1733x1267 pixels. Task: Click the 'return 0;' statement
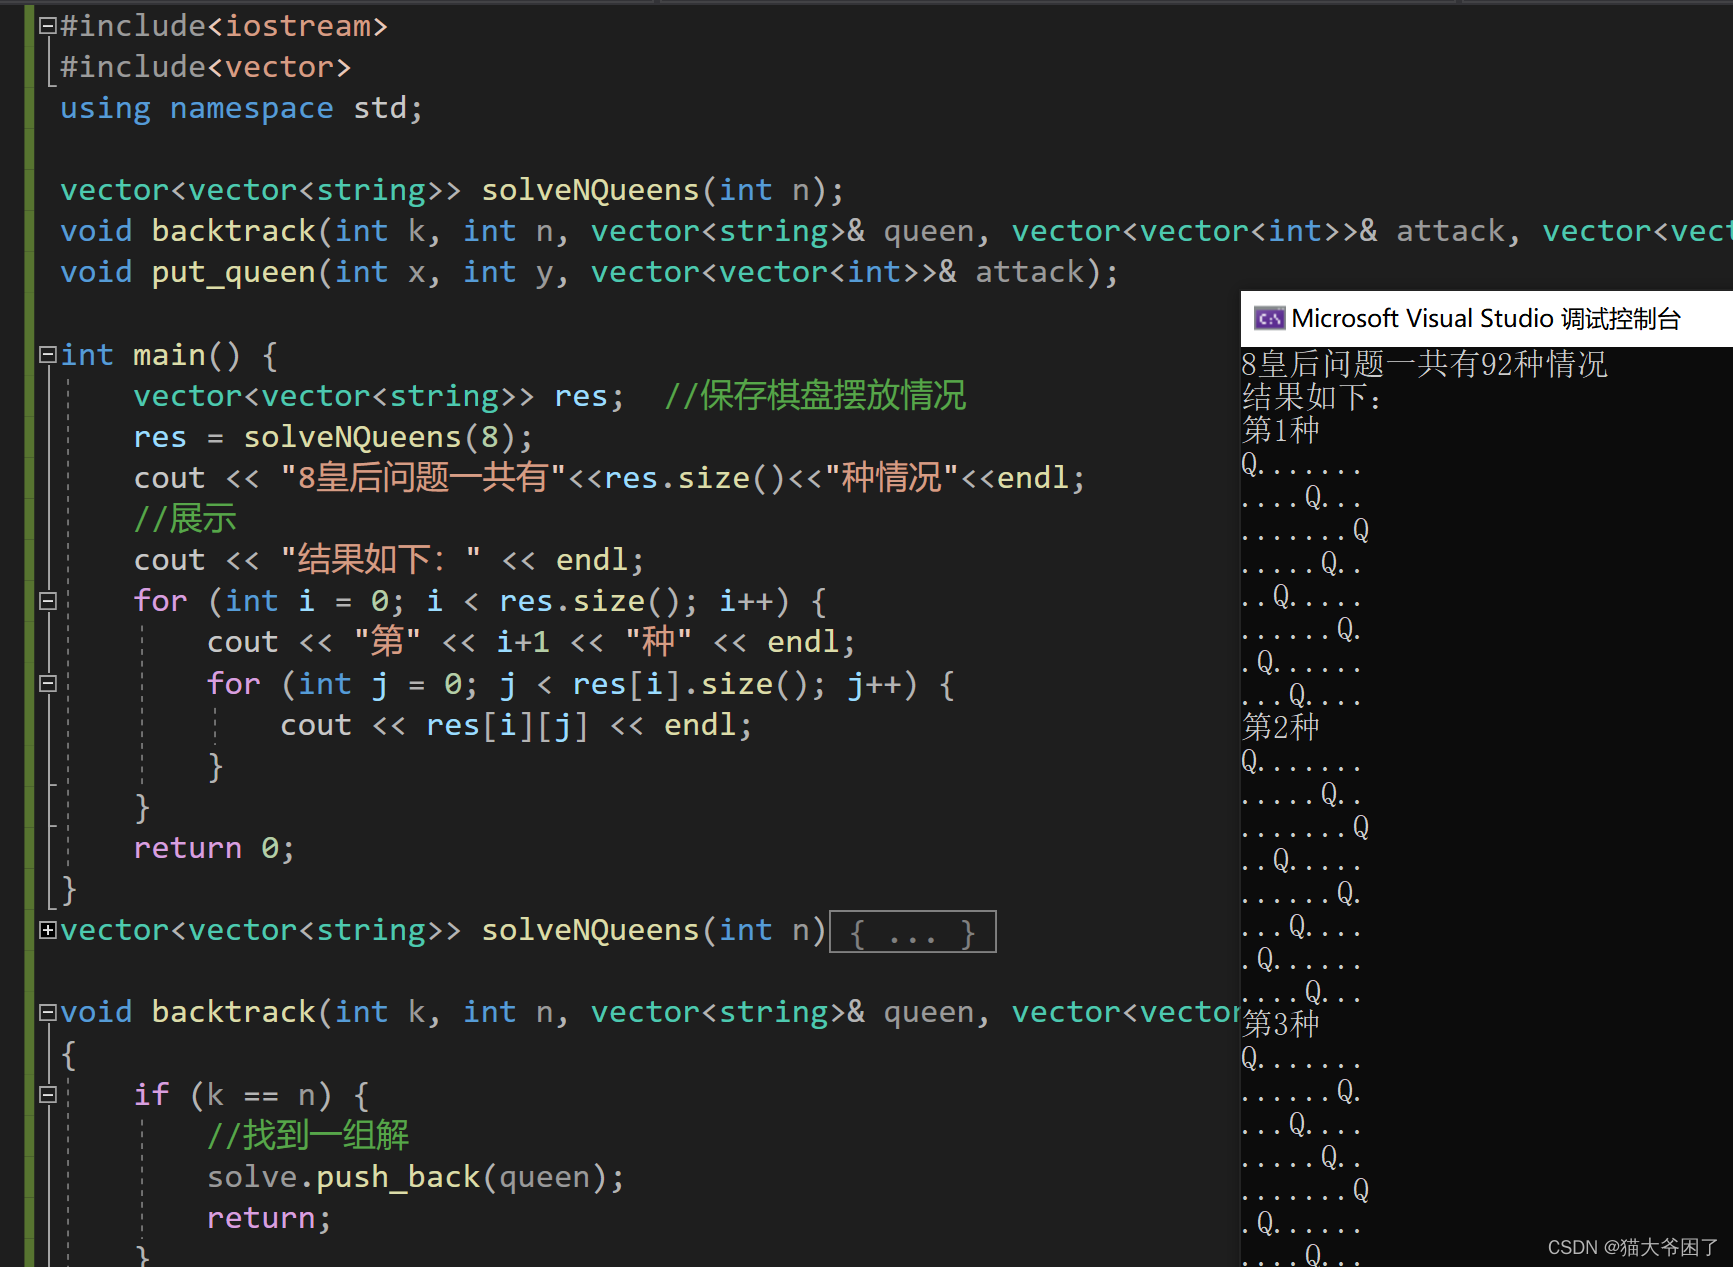click(x=214, y=848)
